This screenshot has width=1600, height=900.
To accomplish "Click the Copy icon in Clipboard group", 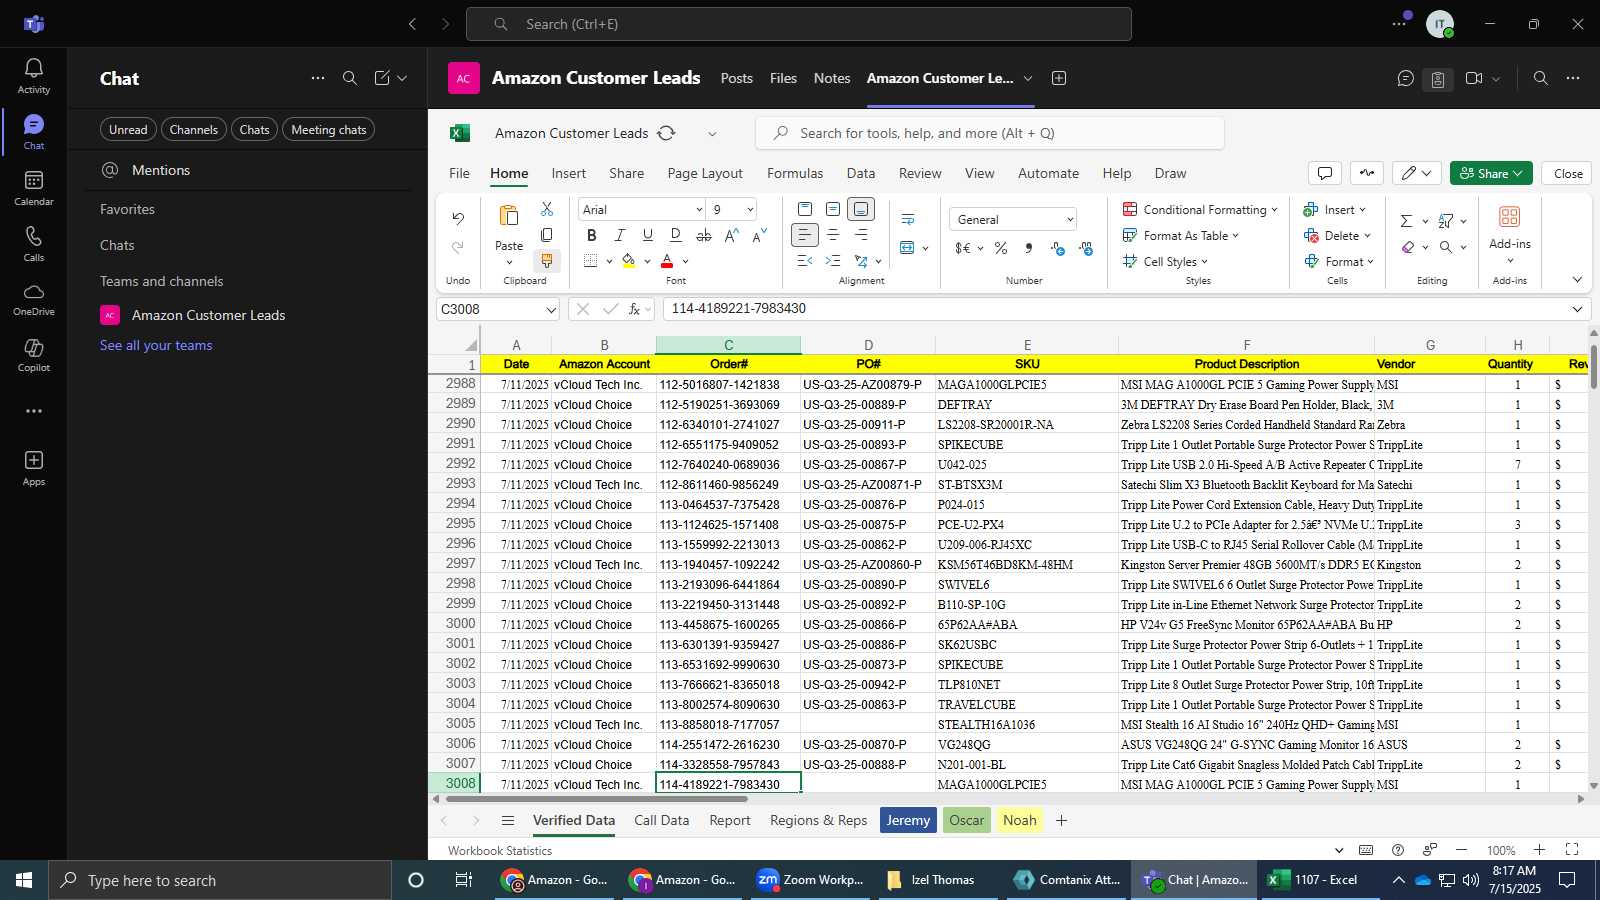I will coord(547,235).
